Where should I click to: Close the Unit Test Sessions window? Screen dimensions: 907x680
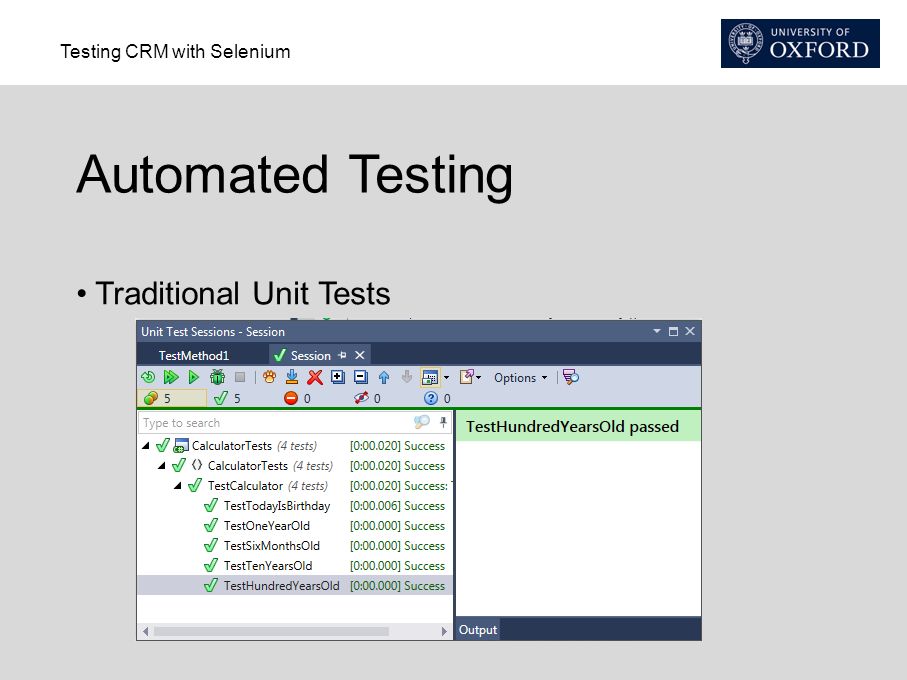pos(690,331)
